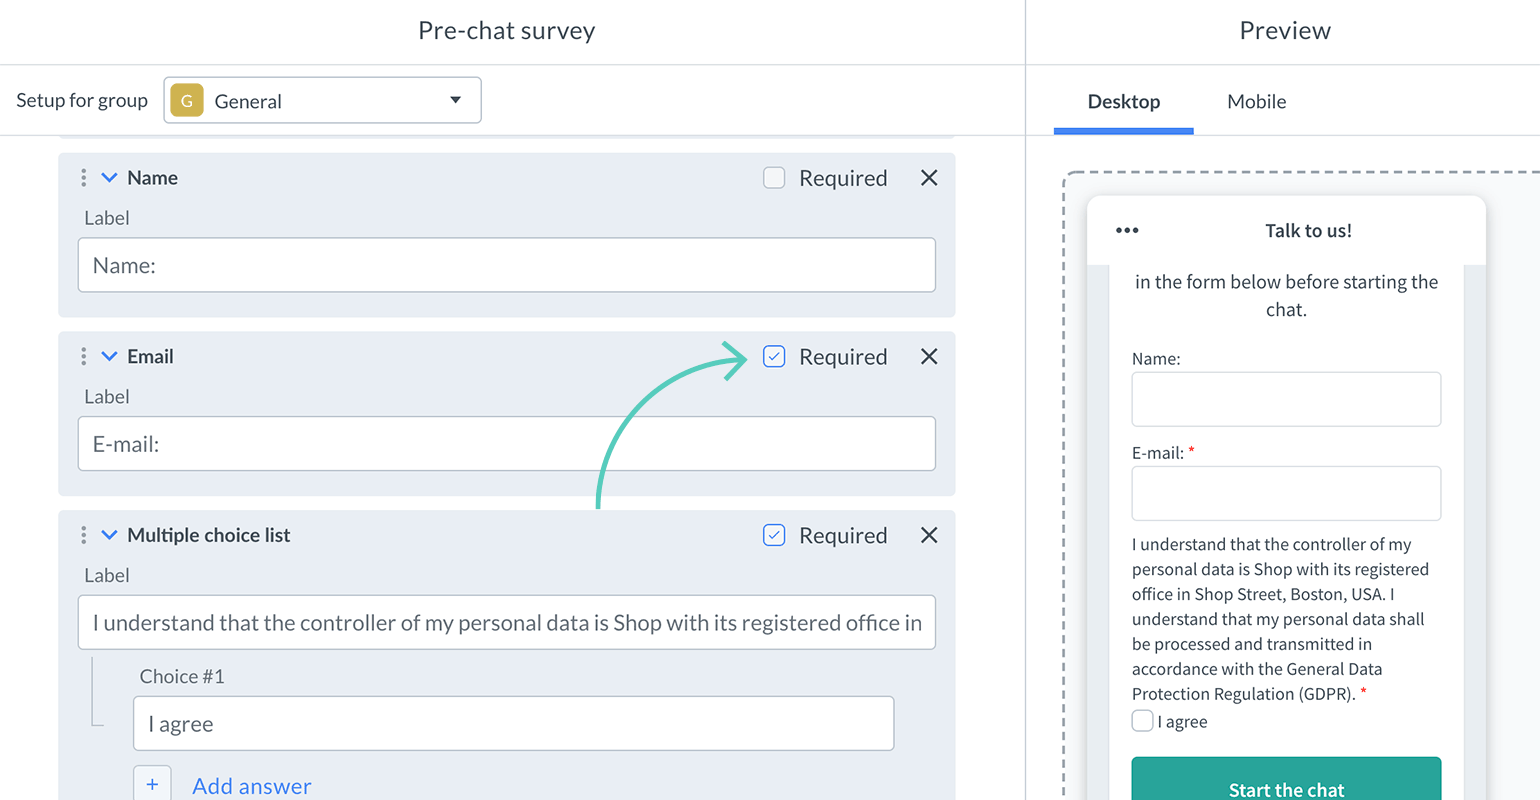Screen dimensions: 1540x800
Task: Click the E-mail input in the preview
Action: pos(1286,493)
